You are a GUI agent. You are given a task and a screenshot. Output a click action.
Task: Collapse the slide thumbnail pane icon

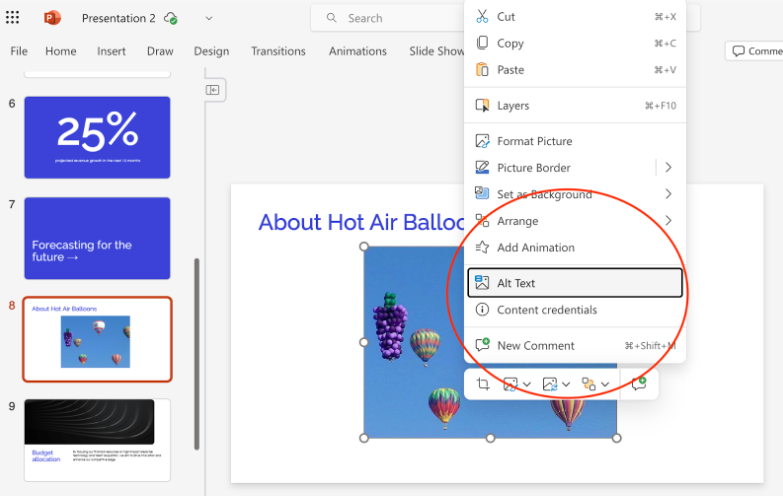coord(212,90)
